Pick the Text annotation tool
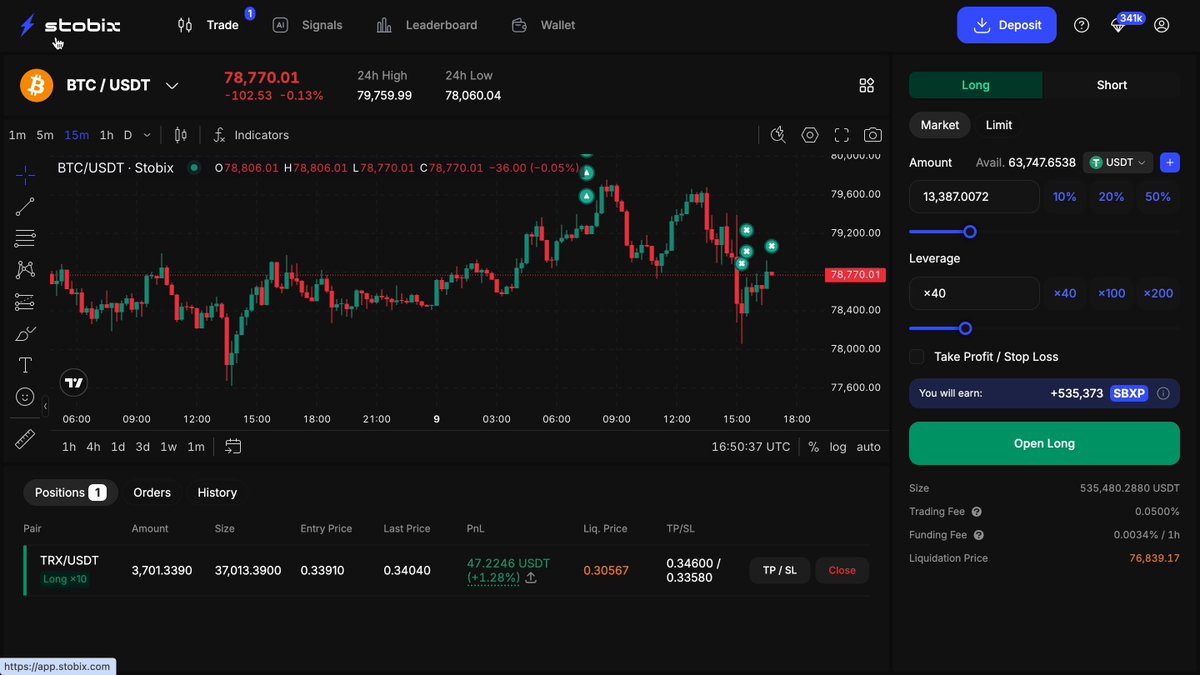Screen dimensions: 1200x675 coord(25,365)
